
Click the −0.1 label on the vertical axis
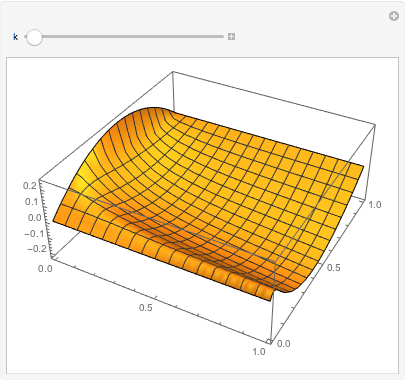(32, 233)
